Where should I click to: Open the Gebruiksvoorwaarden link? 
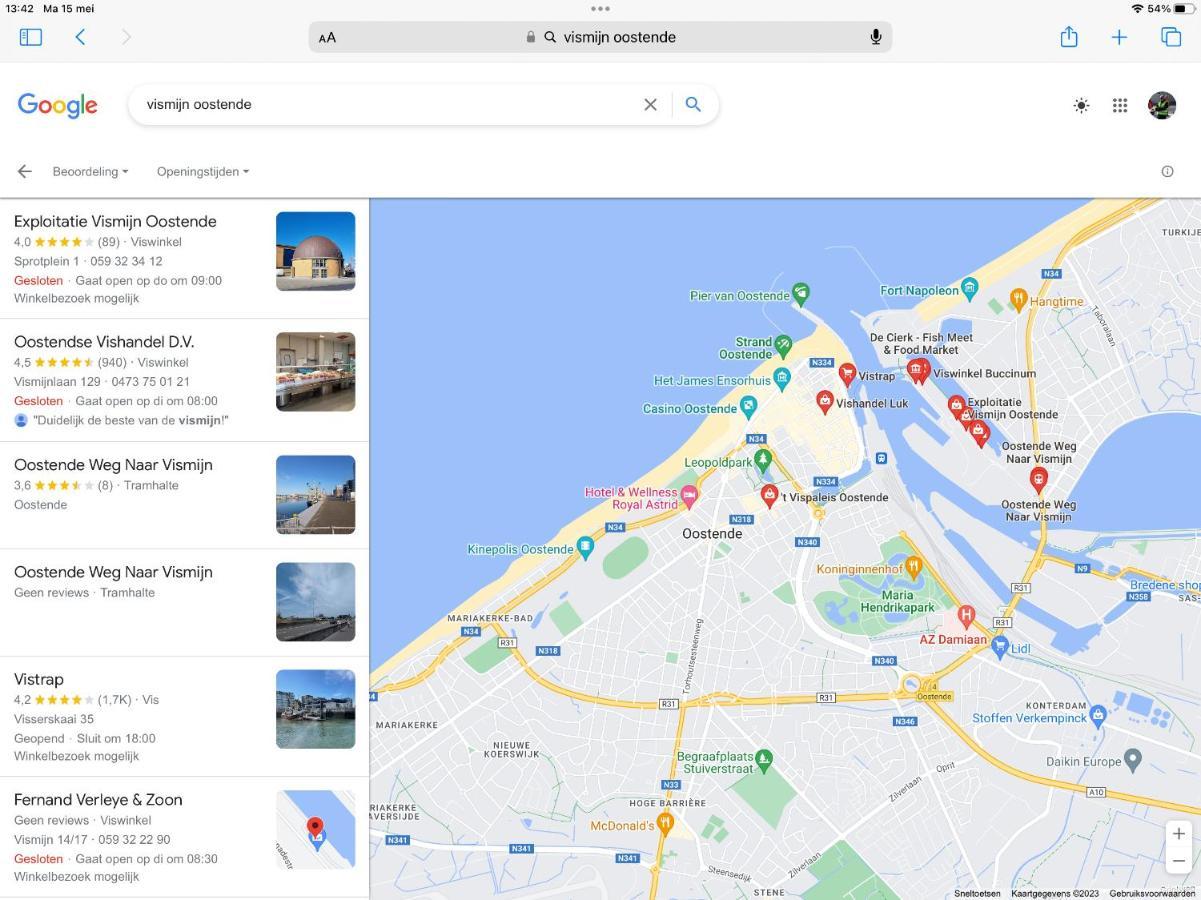pyautogui.click(x=1152, y=894)
